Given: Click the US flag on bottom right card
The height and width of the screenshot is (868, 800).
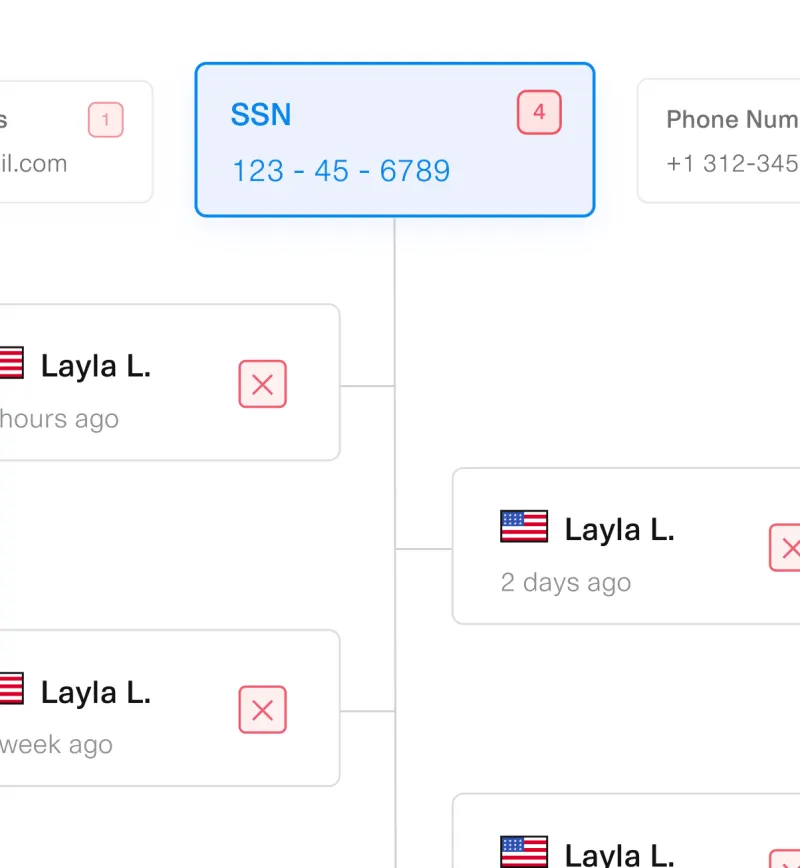Looking at the screenshot, I should tap(524, 851).
